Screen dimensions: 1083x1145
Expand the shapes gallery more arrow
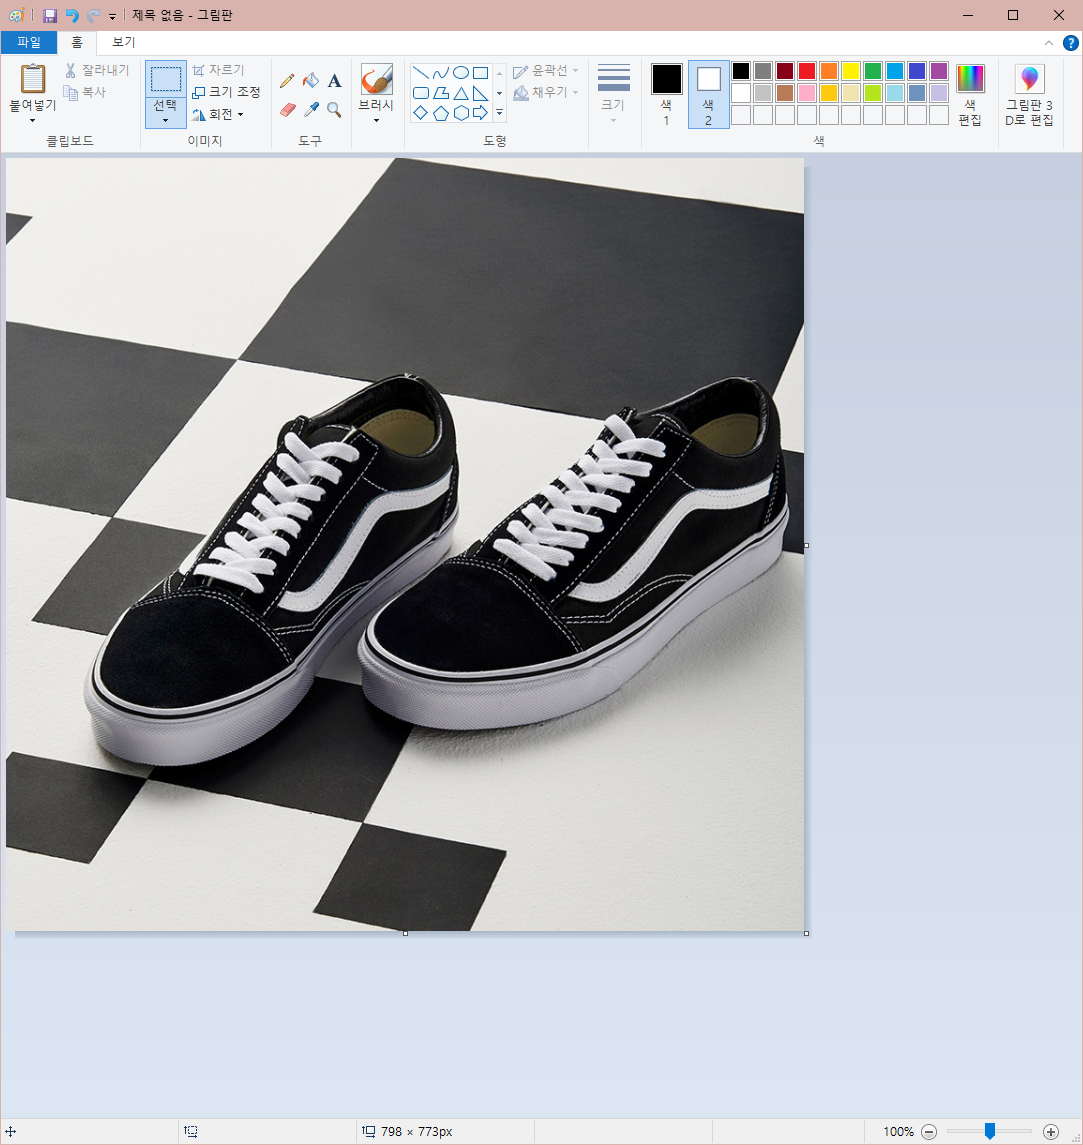[x=500, y=112]
